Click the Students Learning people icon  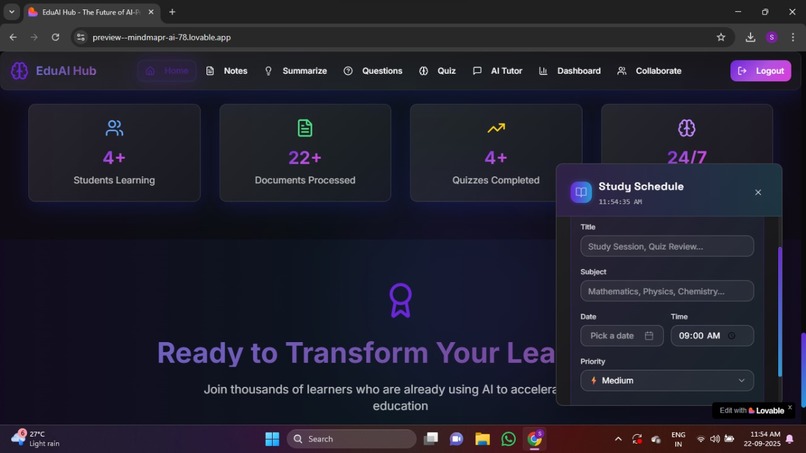[114, 128]
